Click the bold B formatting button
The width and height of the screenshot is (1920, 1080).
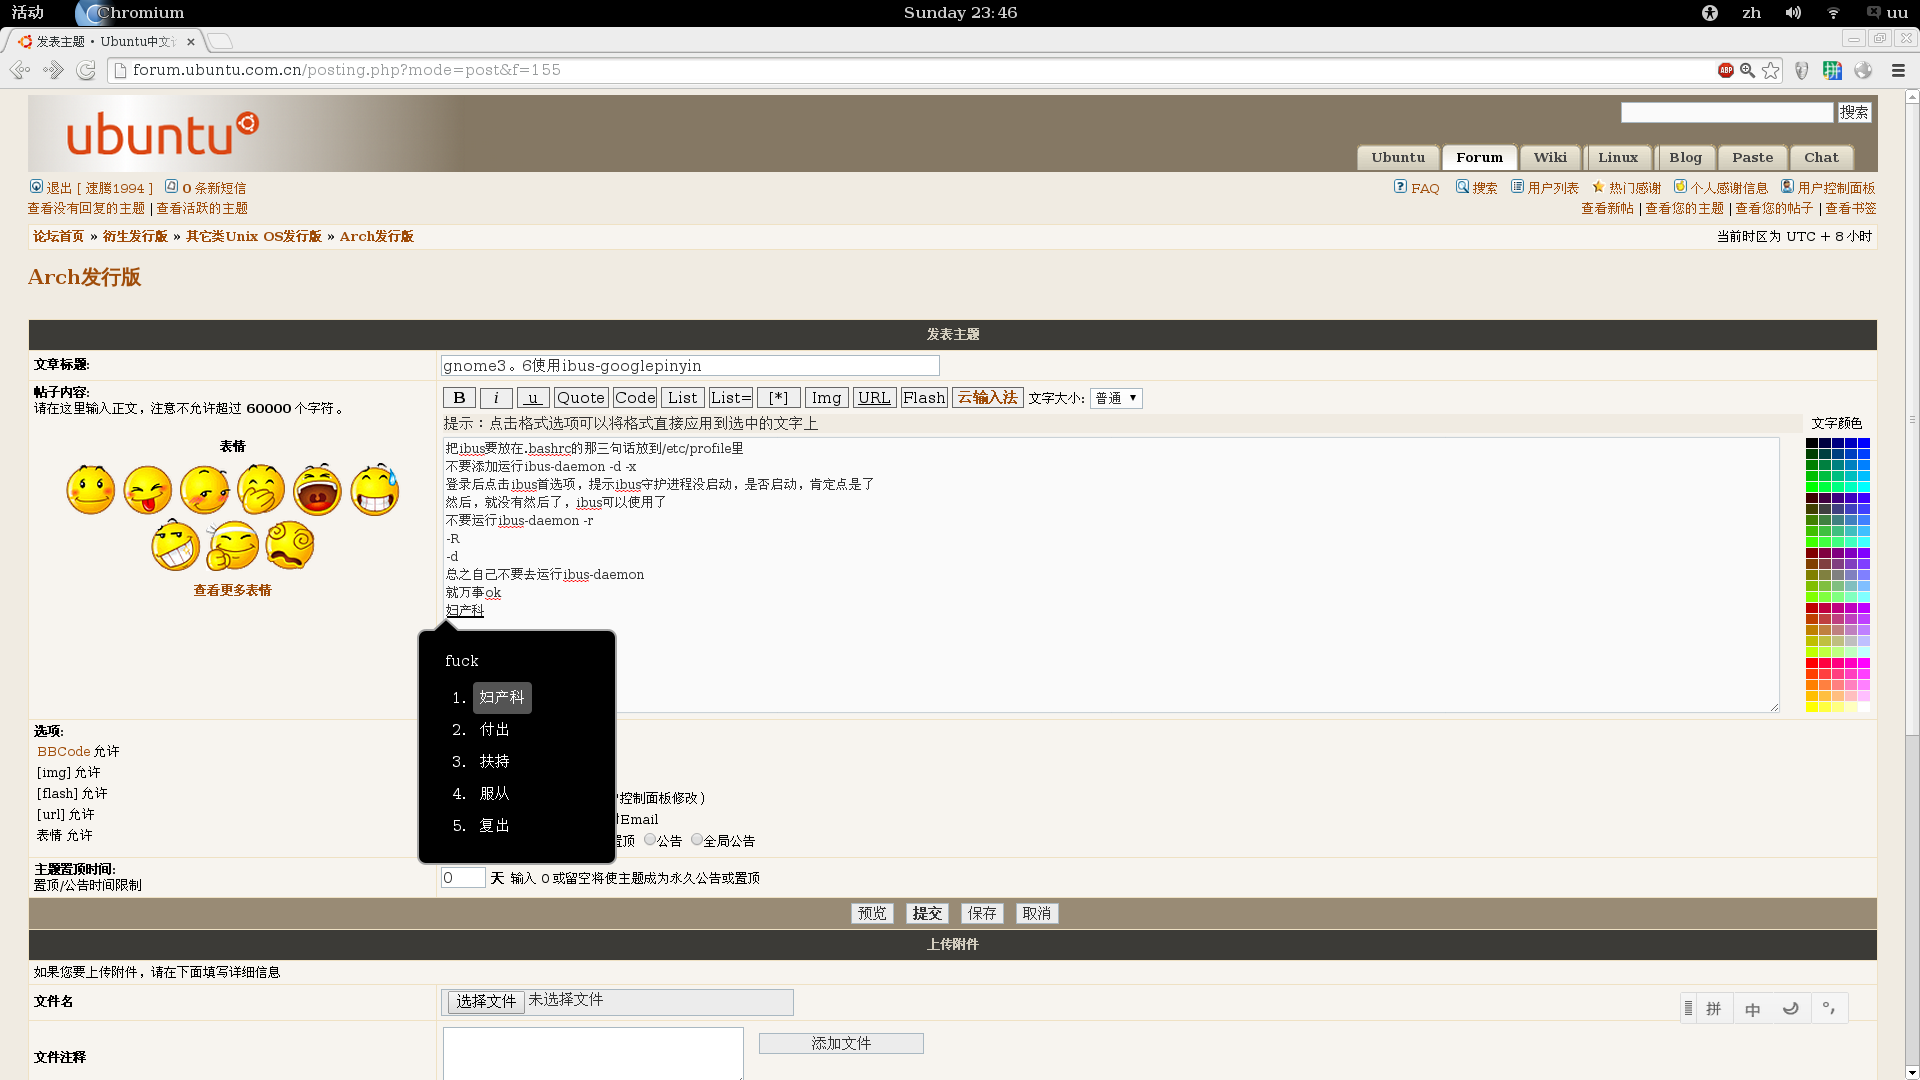pos(459,398)
